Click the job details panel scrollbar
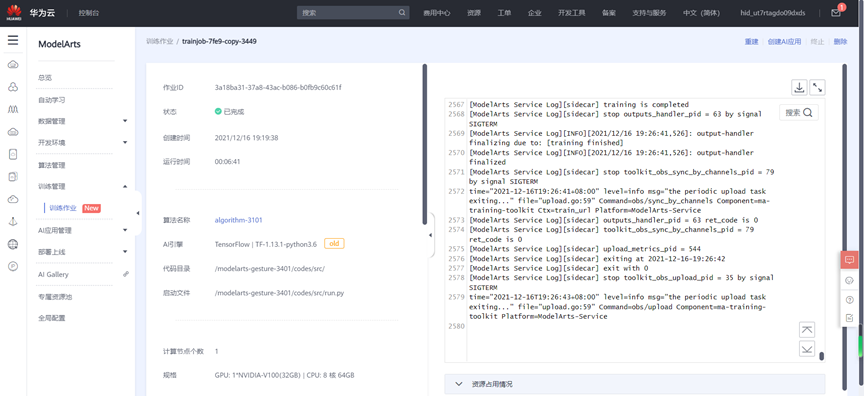This screenshot has width=864, height=396. click(x=424, y=144)
